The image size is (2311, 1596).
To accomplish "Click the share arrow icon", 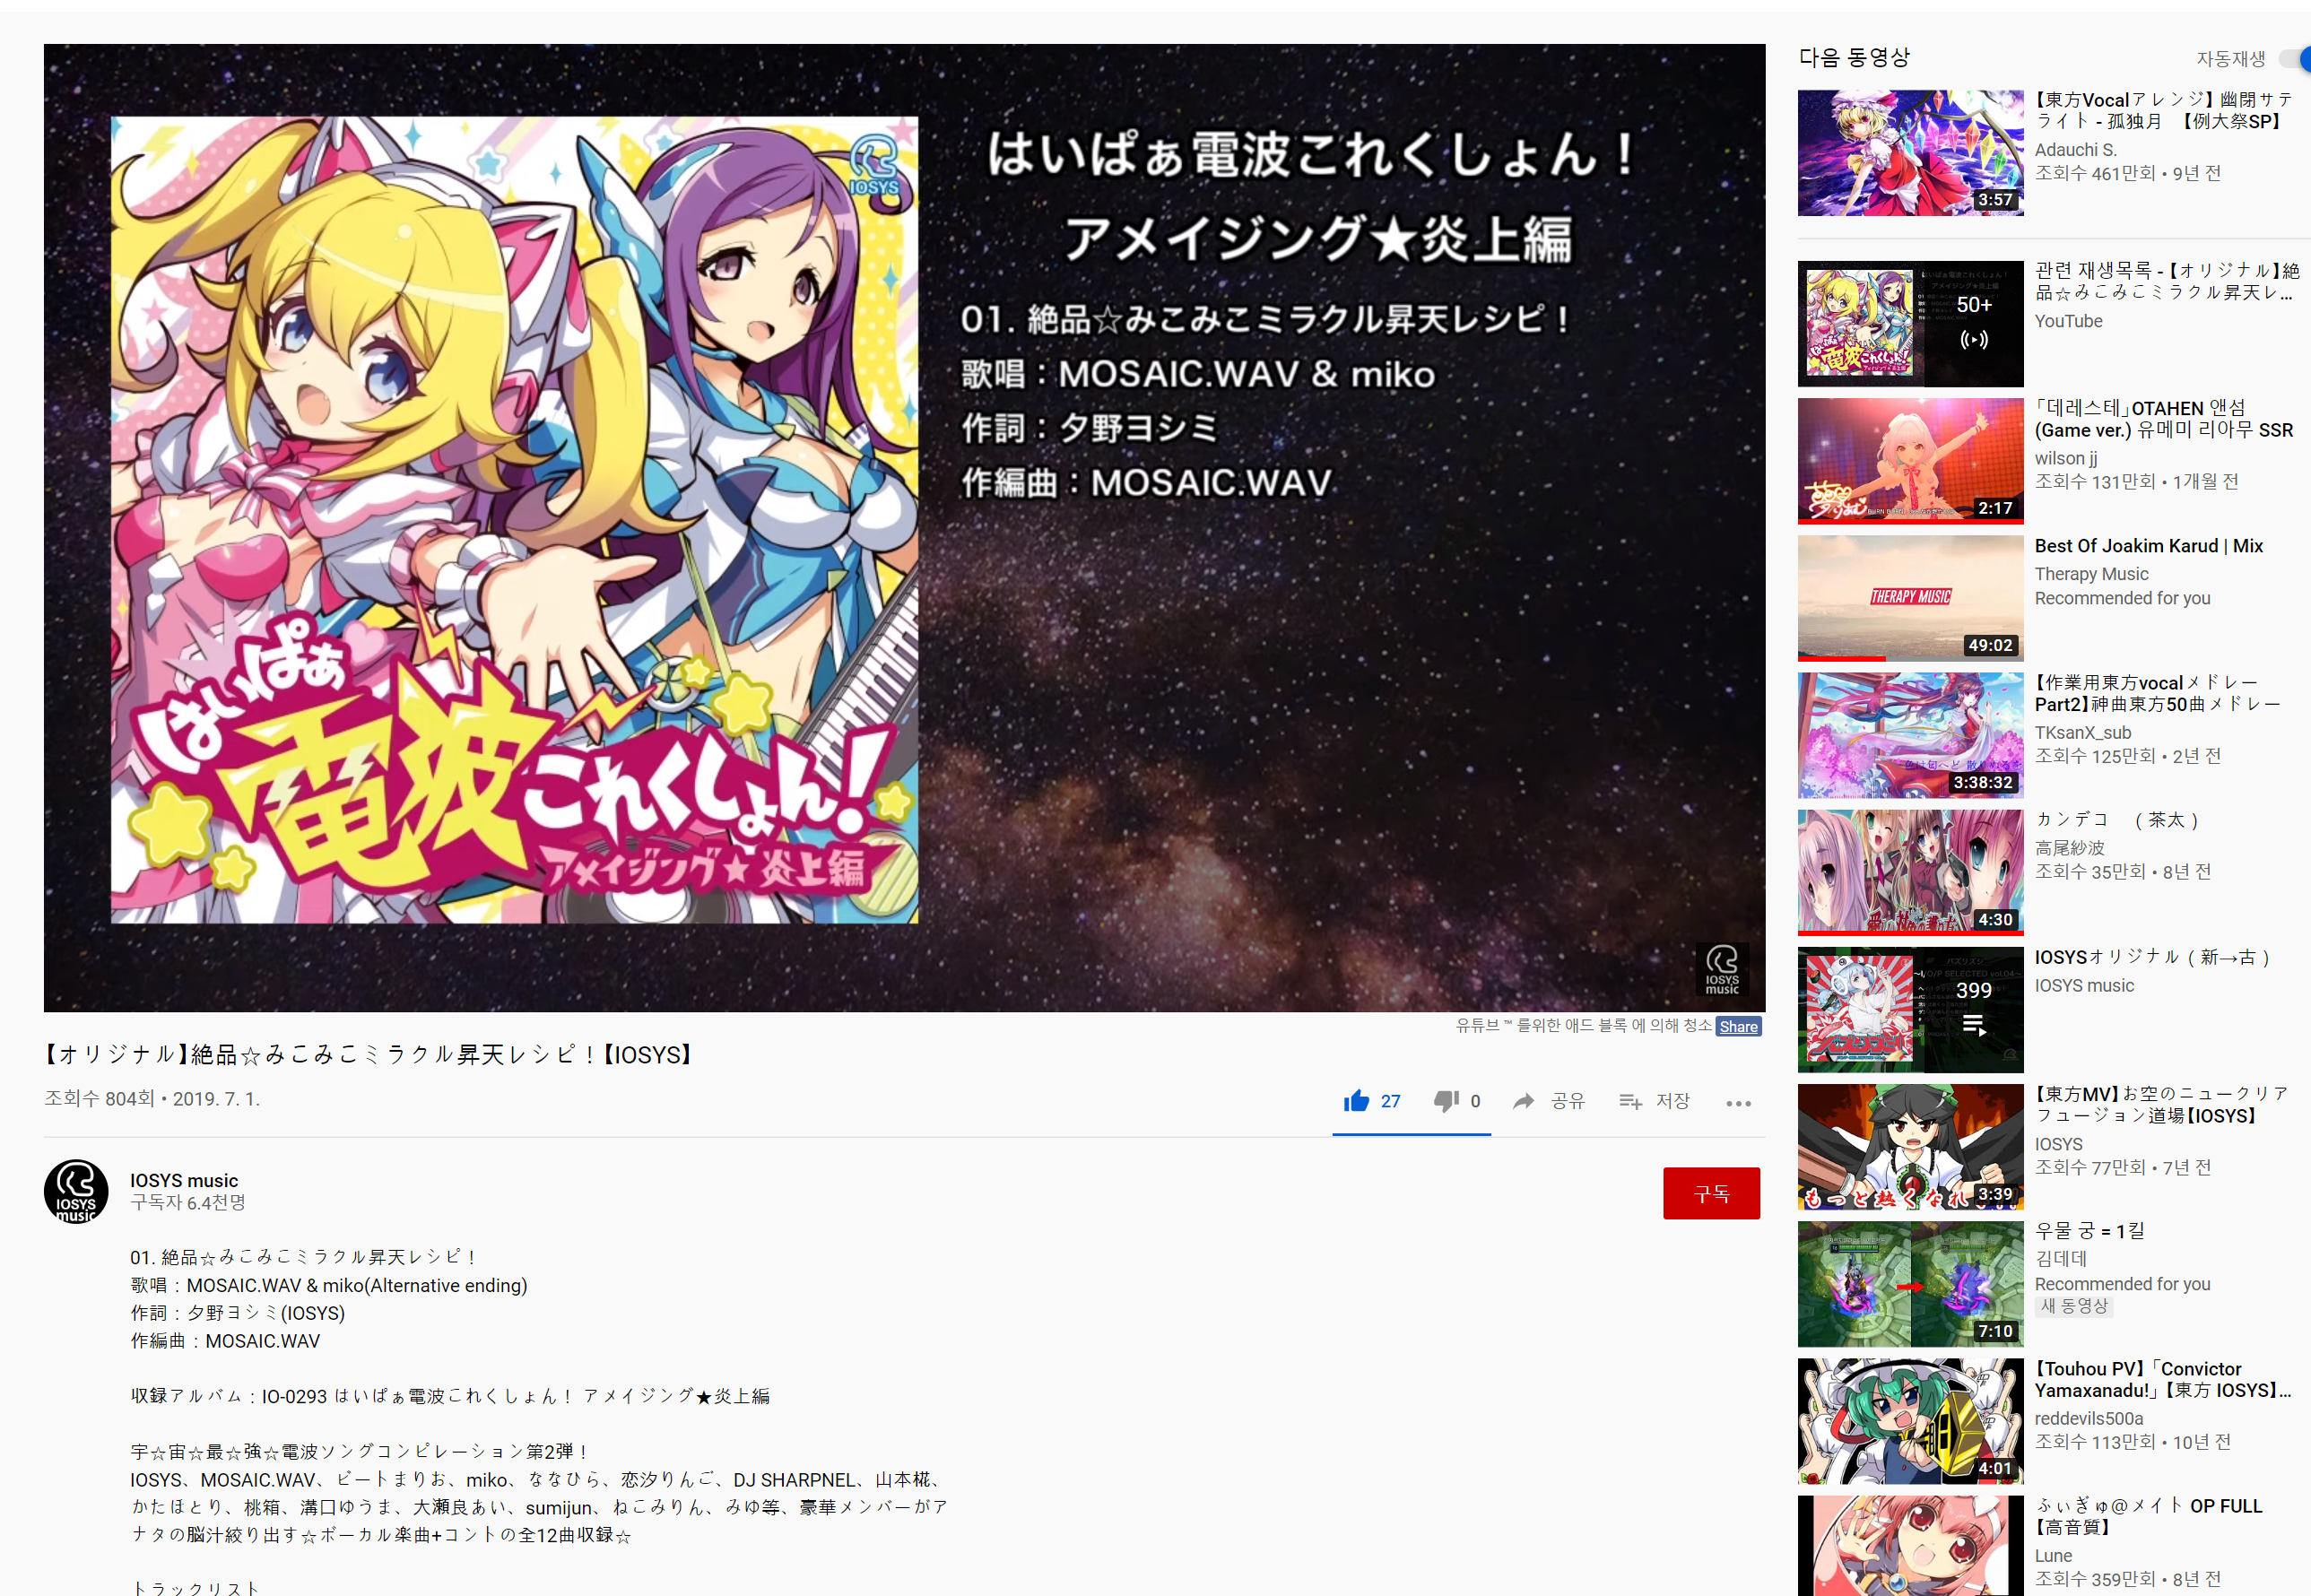I will tap(1523, 1101).
